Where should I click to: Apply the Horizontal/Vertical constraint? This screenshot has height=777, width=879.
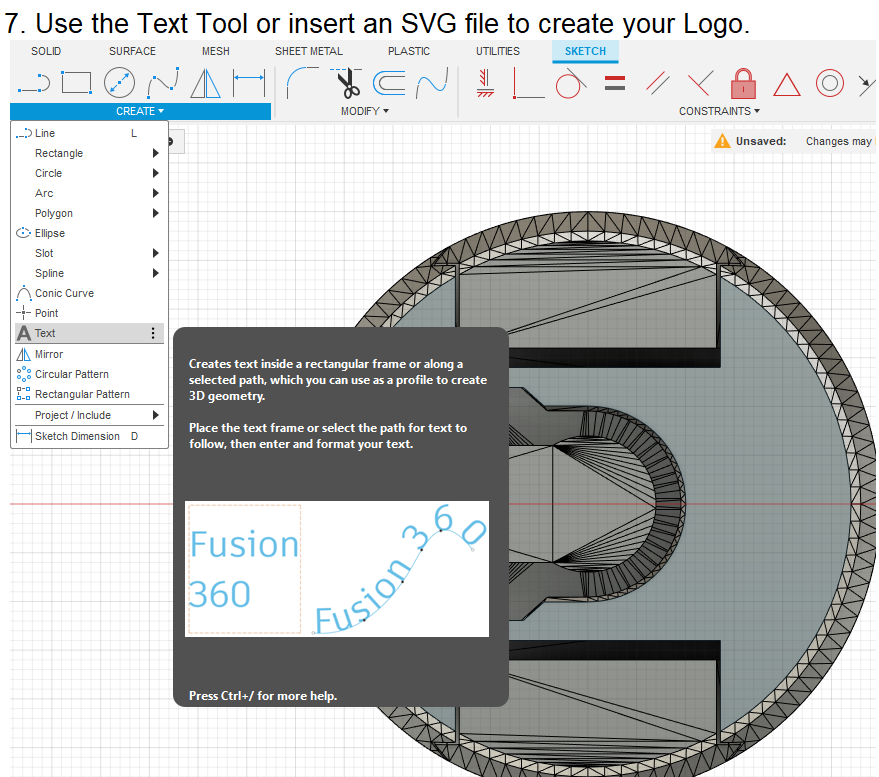tap(485, 83)
